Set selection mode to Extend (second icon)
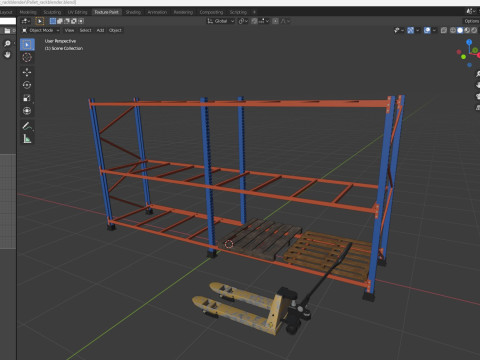 pyautogui.click(x=60, y=21)
